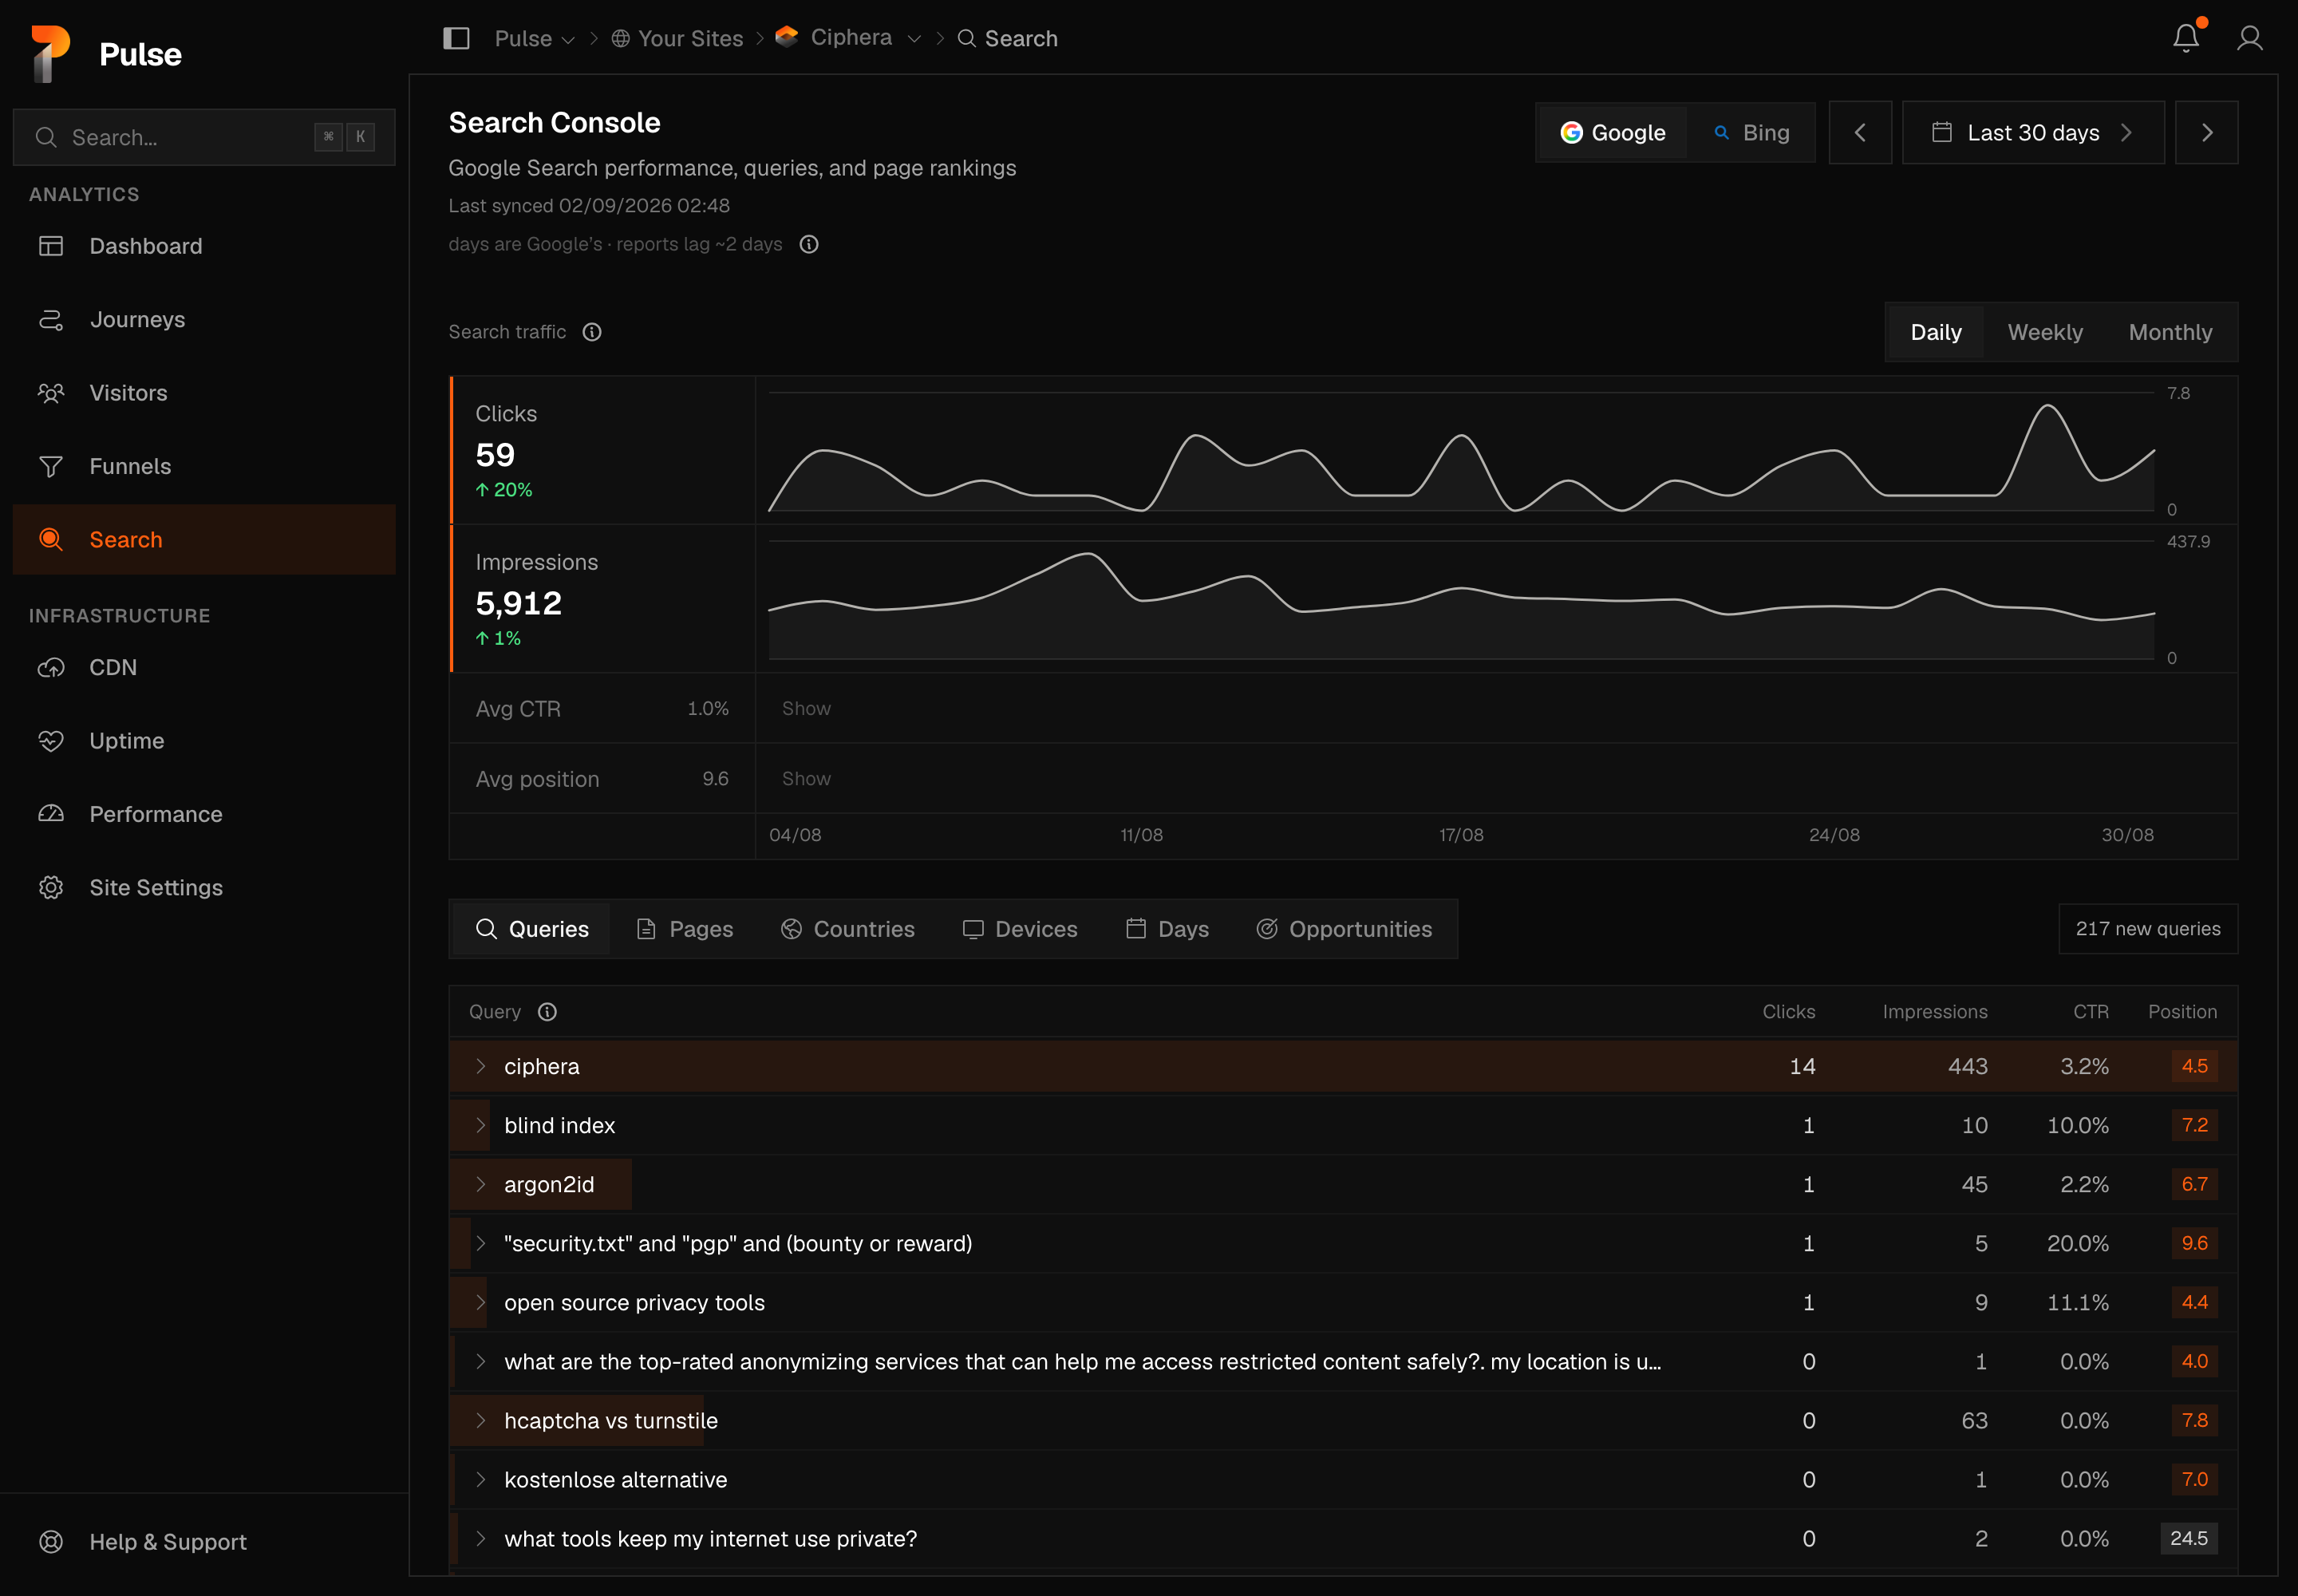The width and height of the screenshot is (2298, 1596).
Task: Expand the kostenlose alternative row
Action: pyautogui.click(x=481, y=1479)
